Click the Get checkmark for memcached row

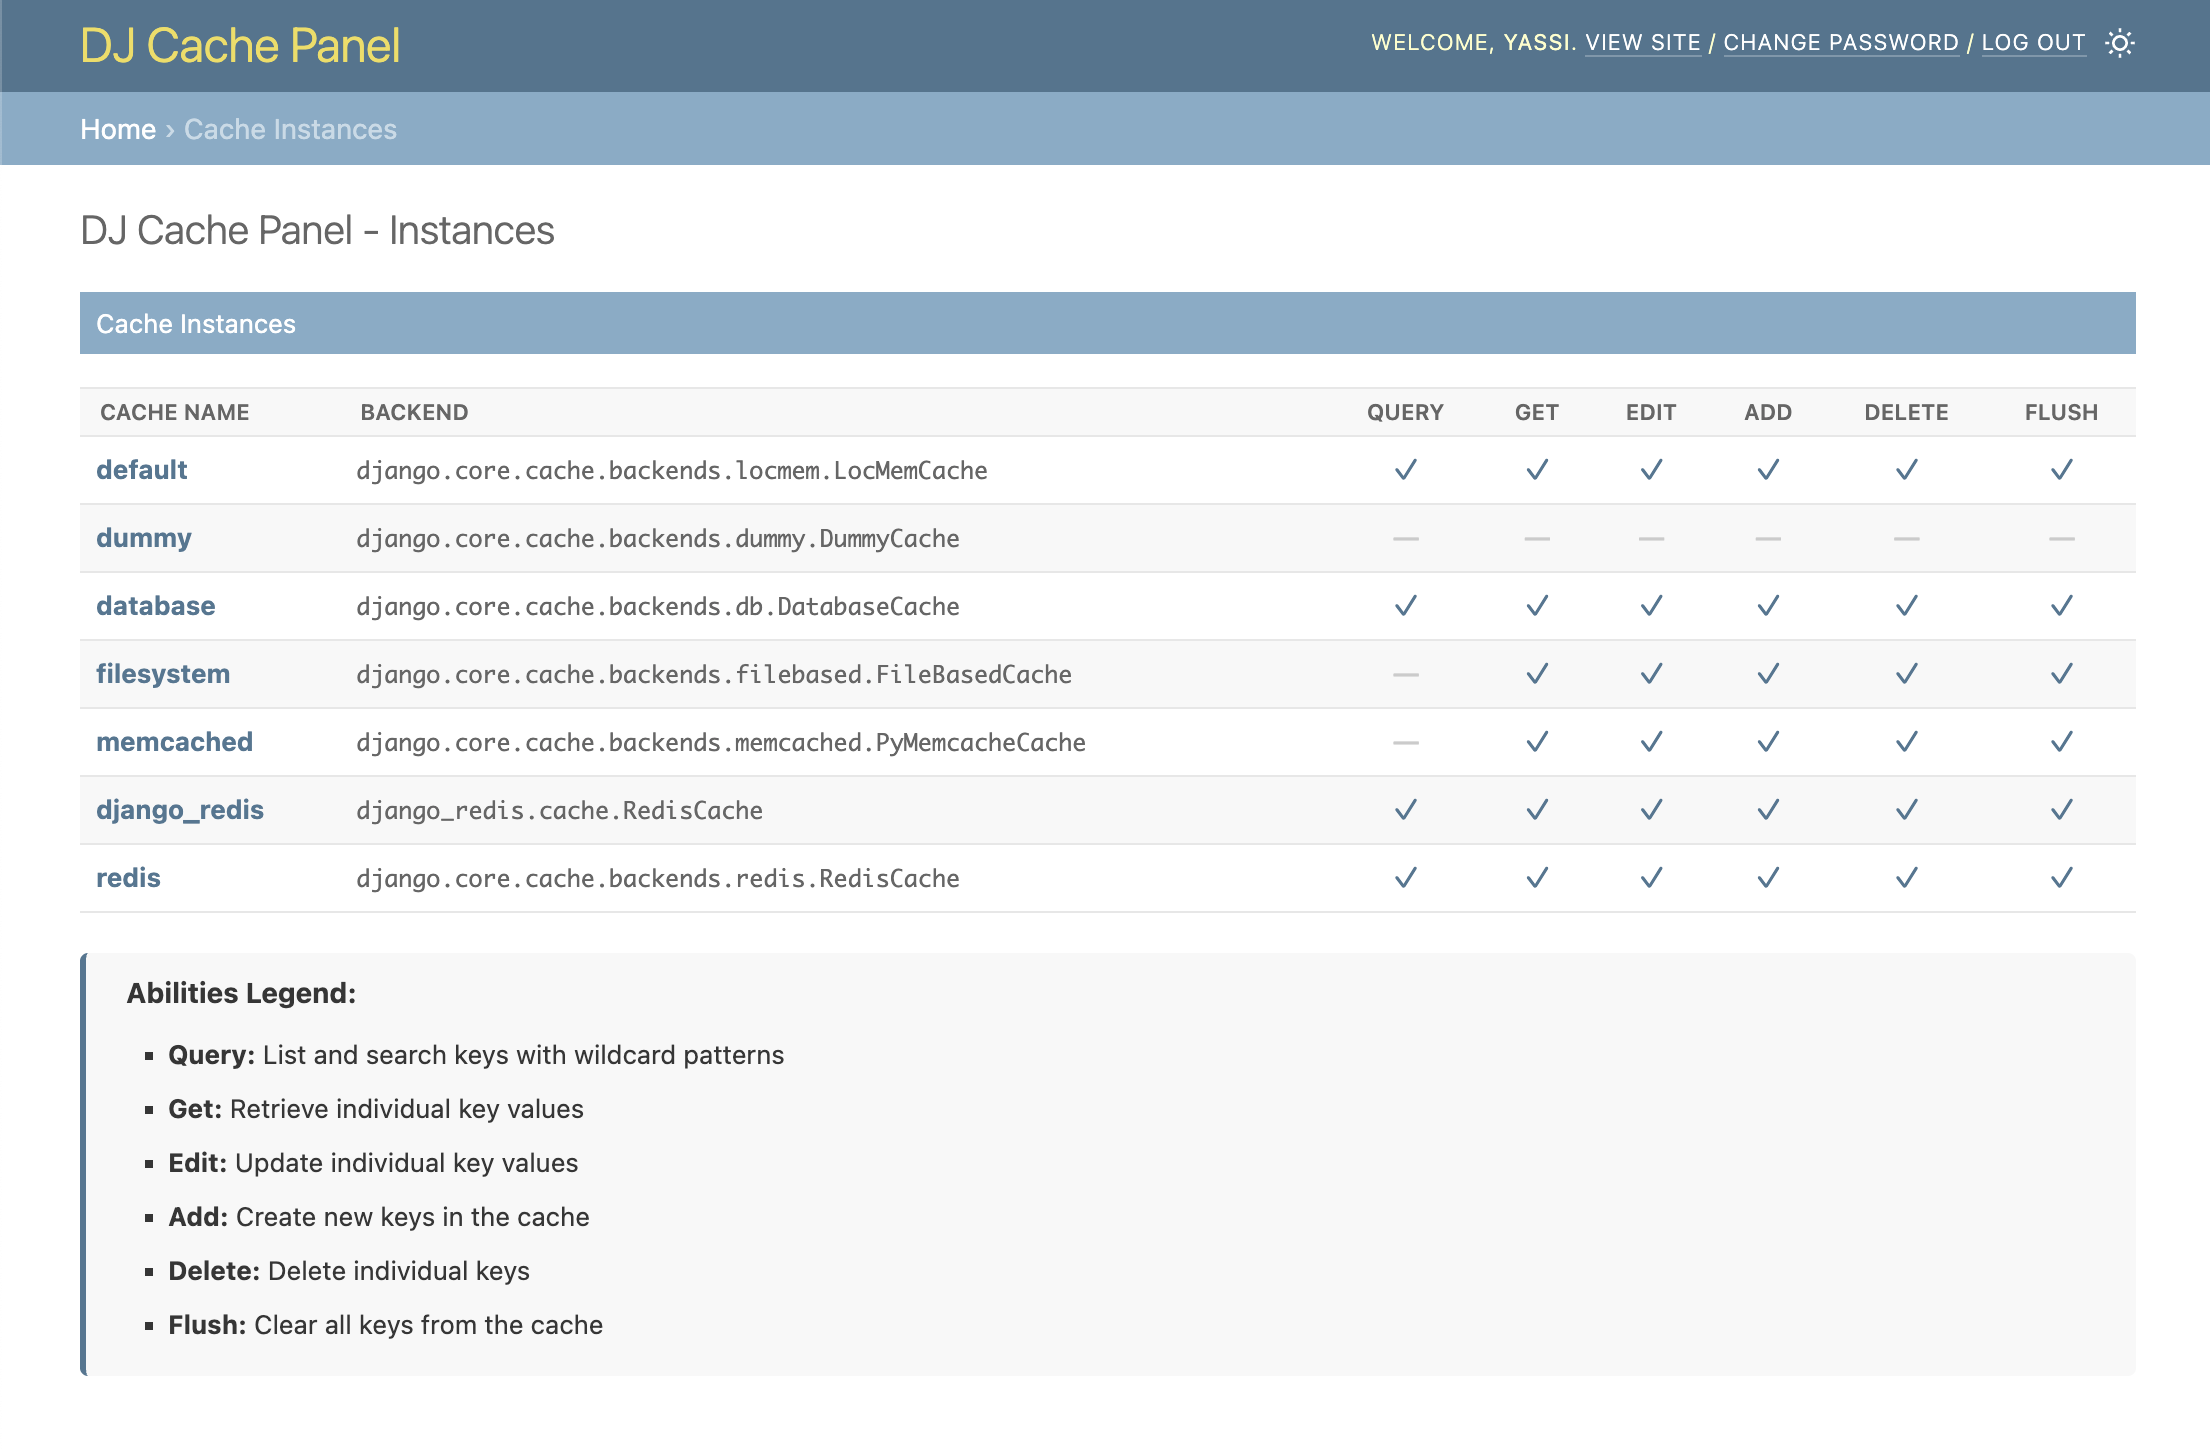[1537, 742]
